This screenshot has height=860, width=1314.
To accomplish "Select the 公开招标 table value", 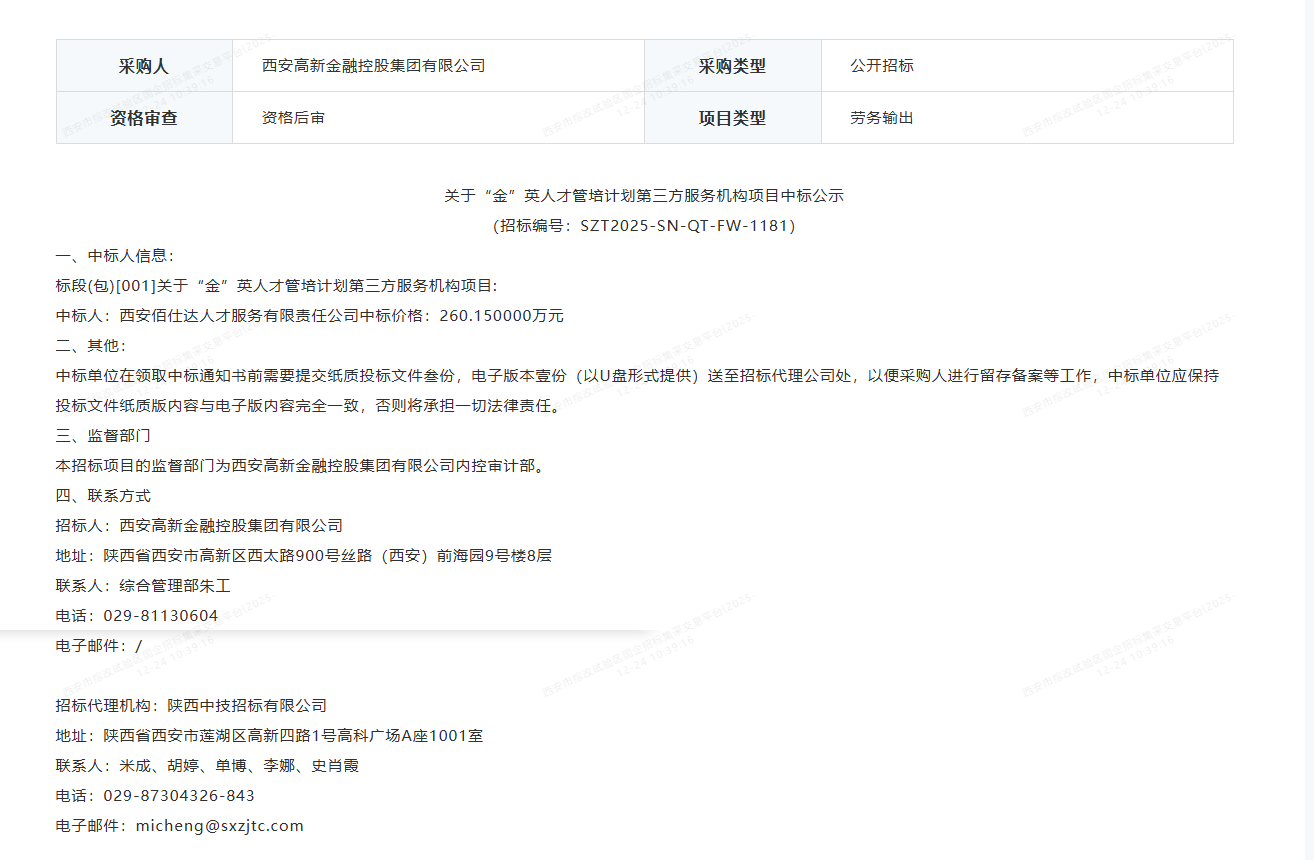I will click(882, 66).
